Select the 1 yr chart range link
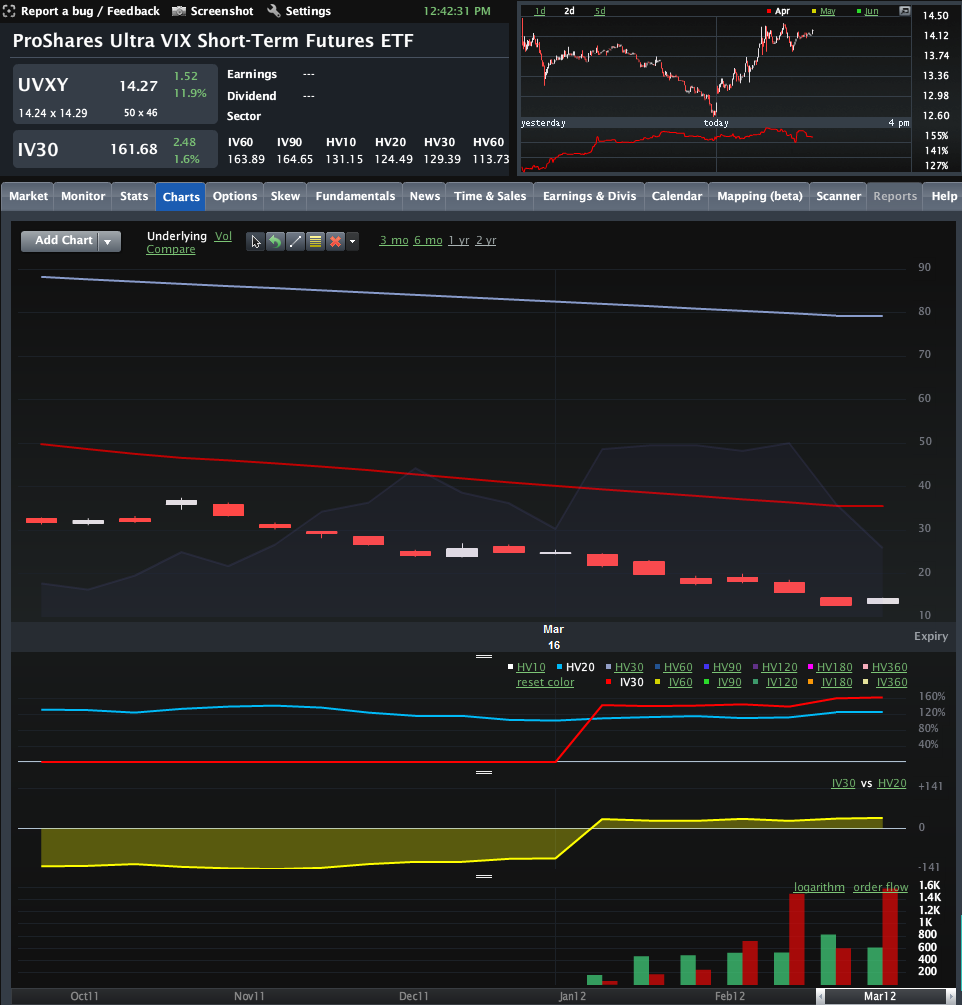 point(459,240)
